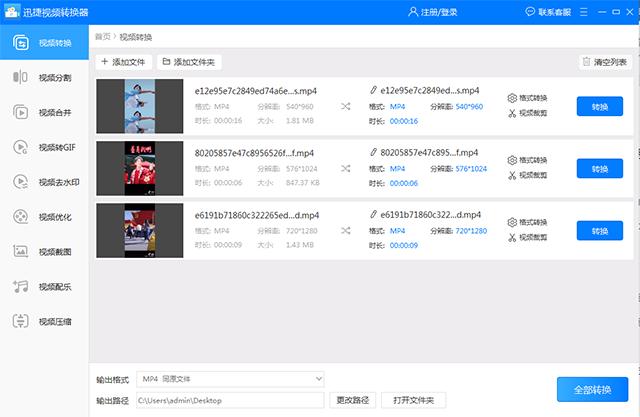Open 视频截图 in the sidebar
Screen dimensions: 640x417
(x=44, y=252)
